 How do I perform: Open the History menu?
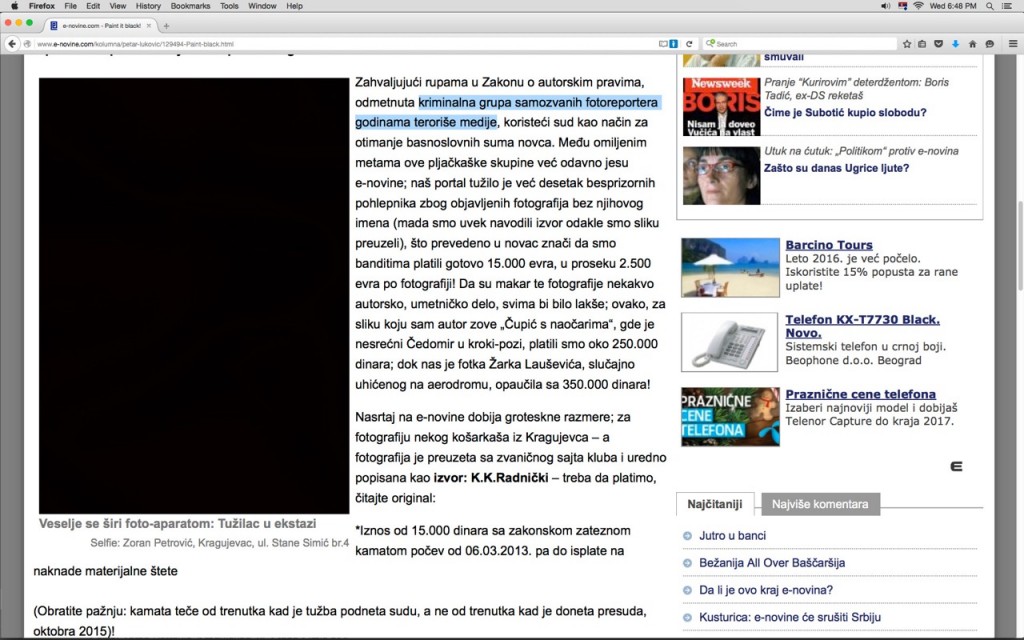pos(148,6)
